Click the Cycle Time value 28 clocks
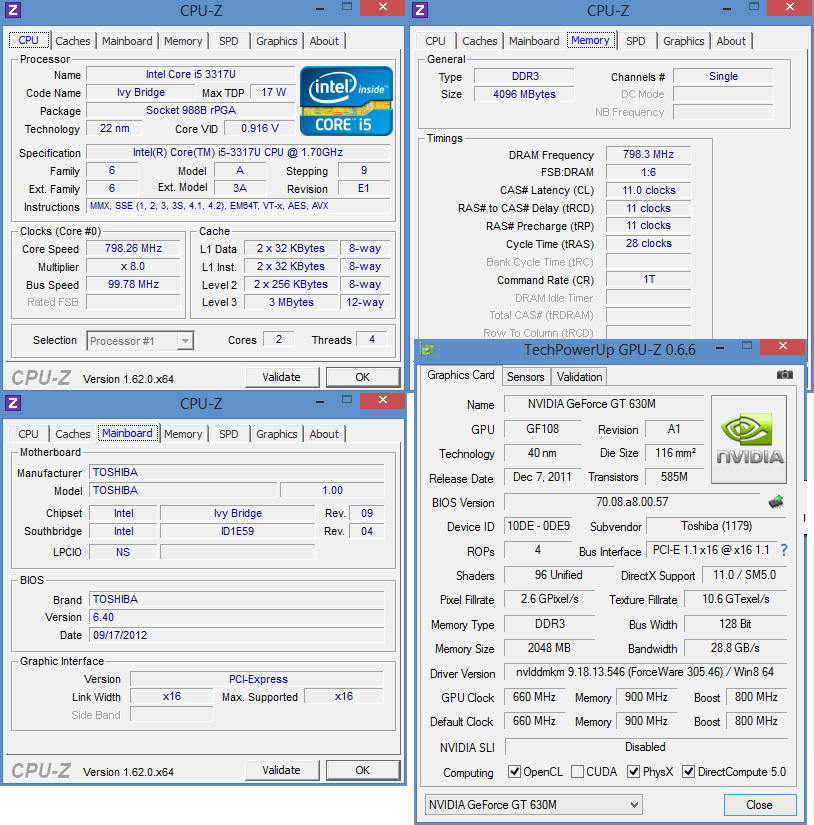 coord(648,244)
